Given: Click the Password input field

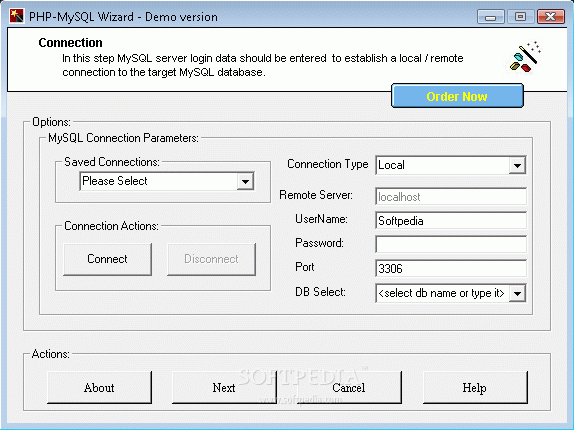Looking at the screenshot, I should pyautogui.click(x=451, y=244).
